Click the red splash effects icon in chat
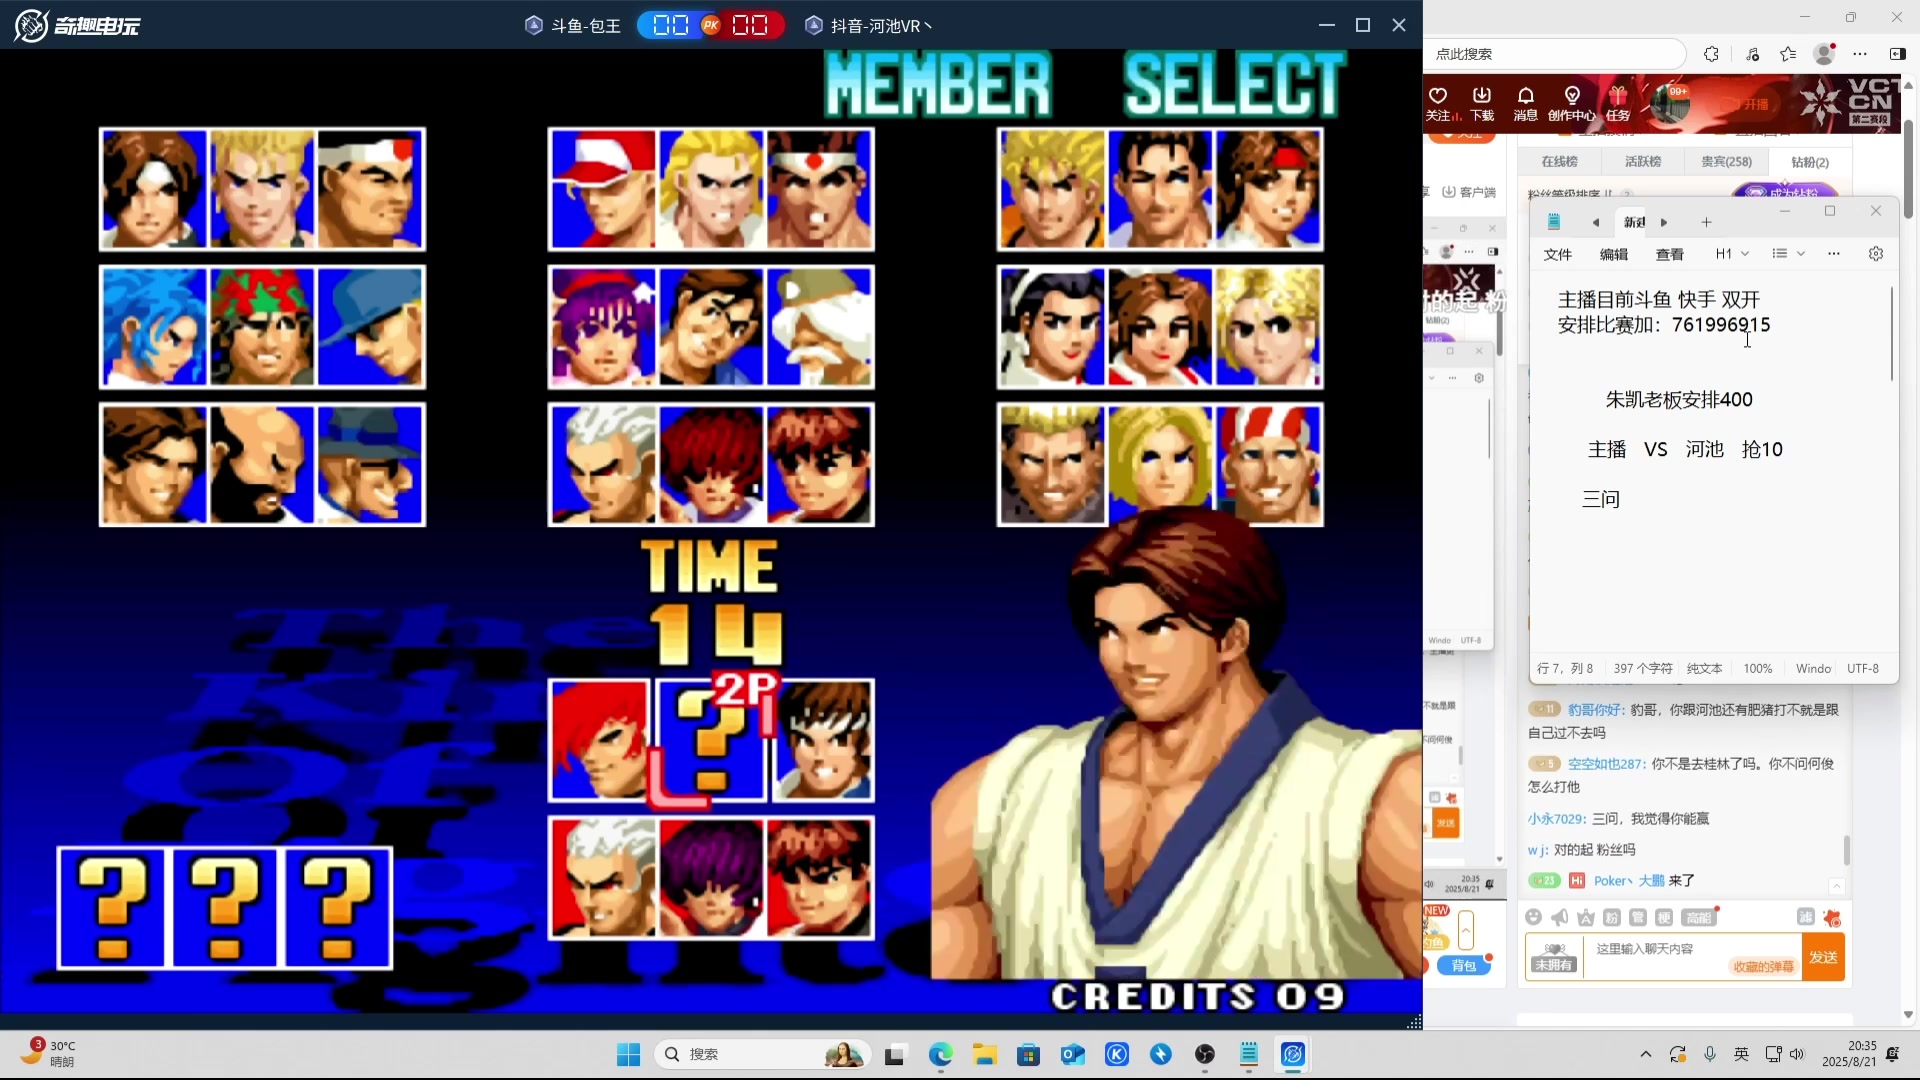This screenshot has height=1080, width=1920. [x=1832, y=918]
